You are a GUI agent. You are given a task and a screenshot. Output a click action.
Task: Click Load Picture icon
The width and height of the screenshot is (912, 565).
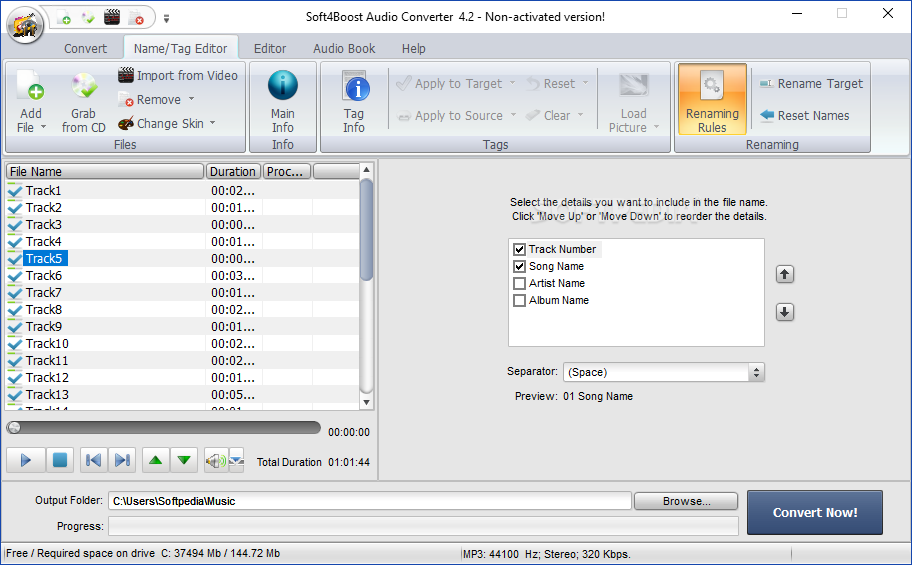633,86
